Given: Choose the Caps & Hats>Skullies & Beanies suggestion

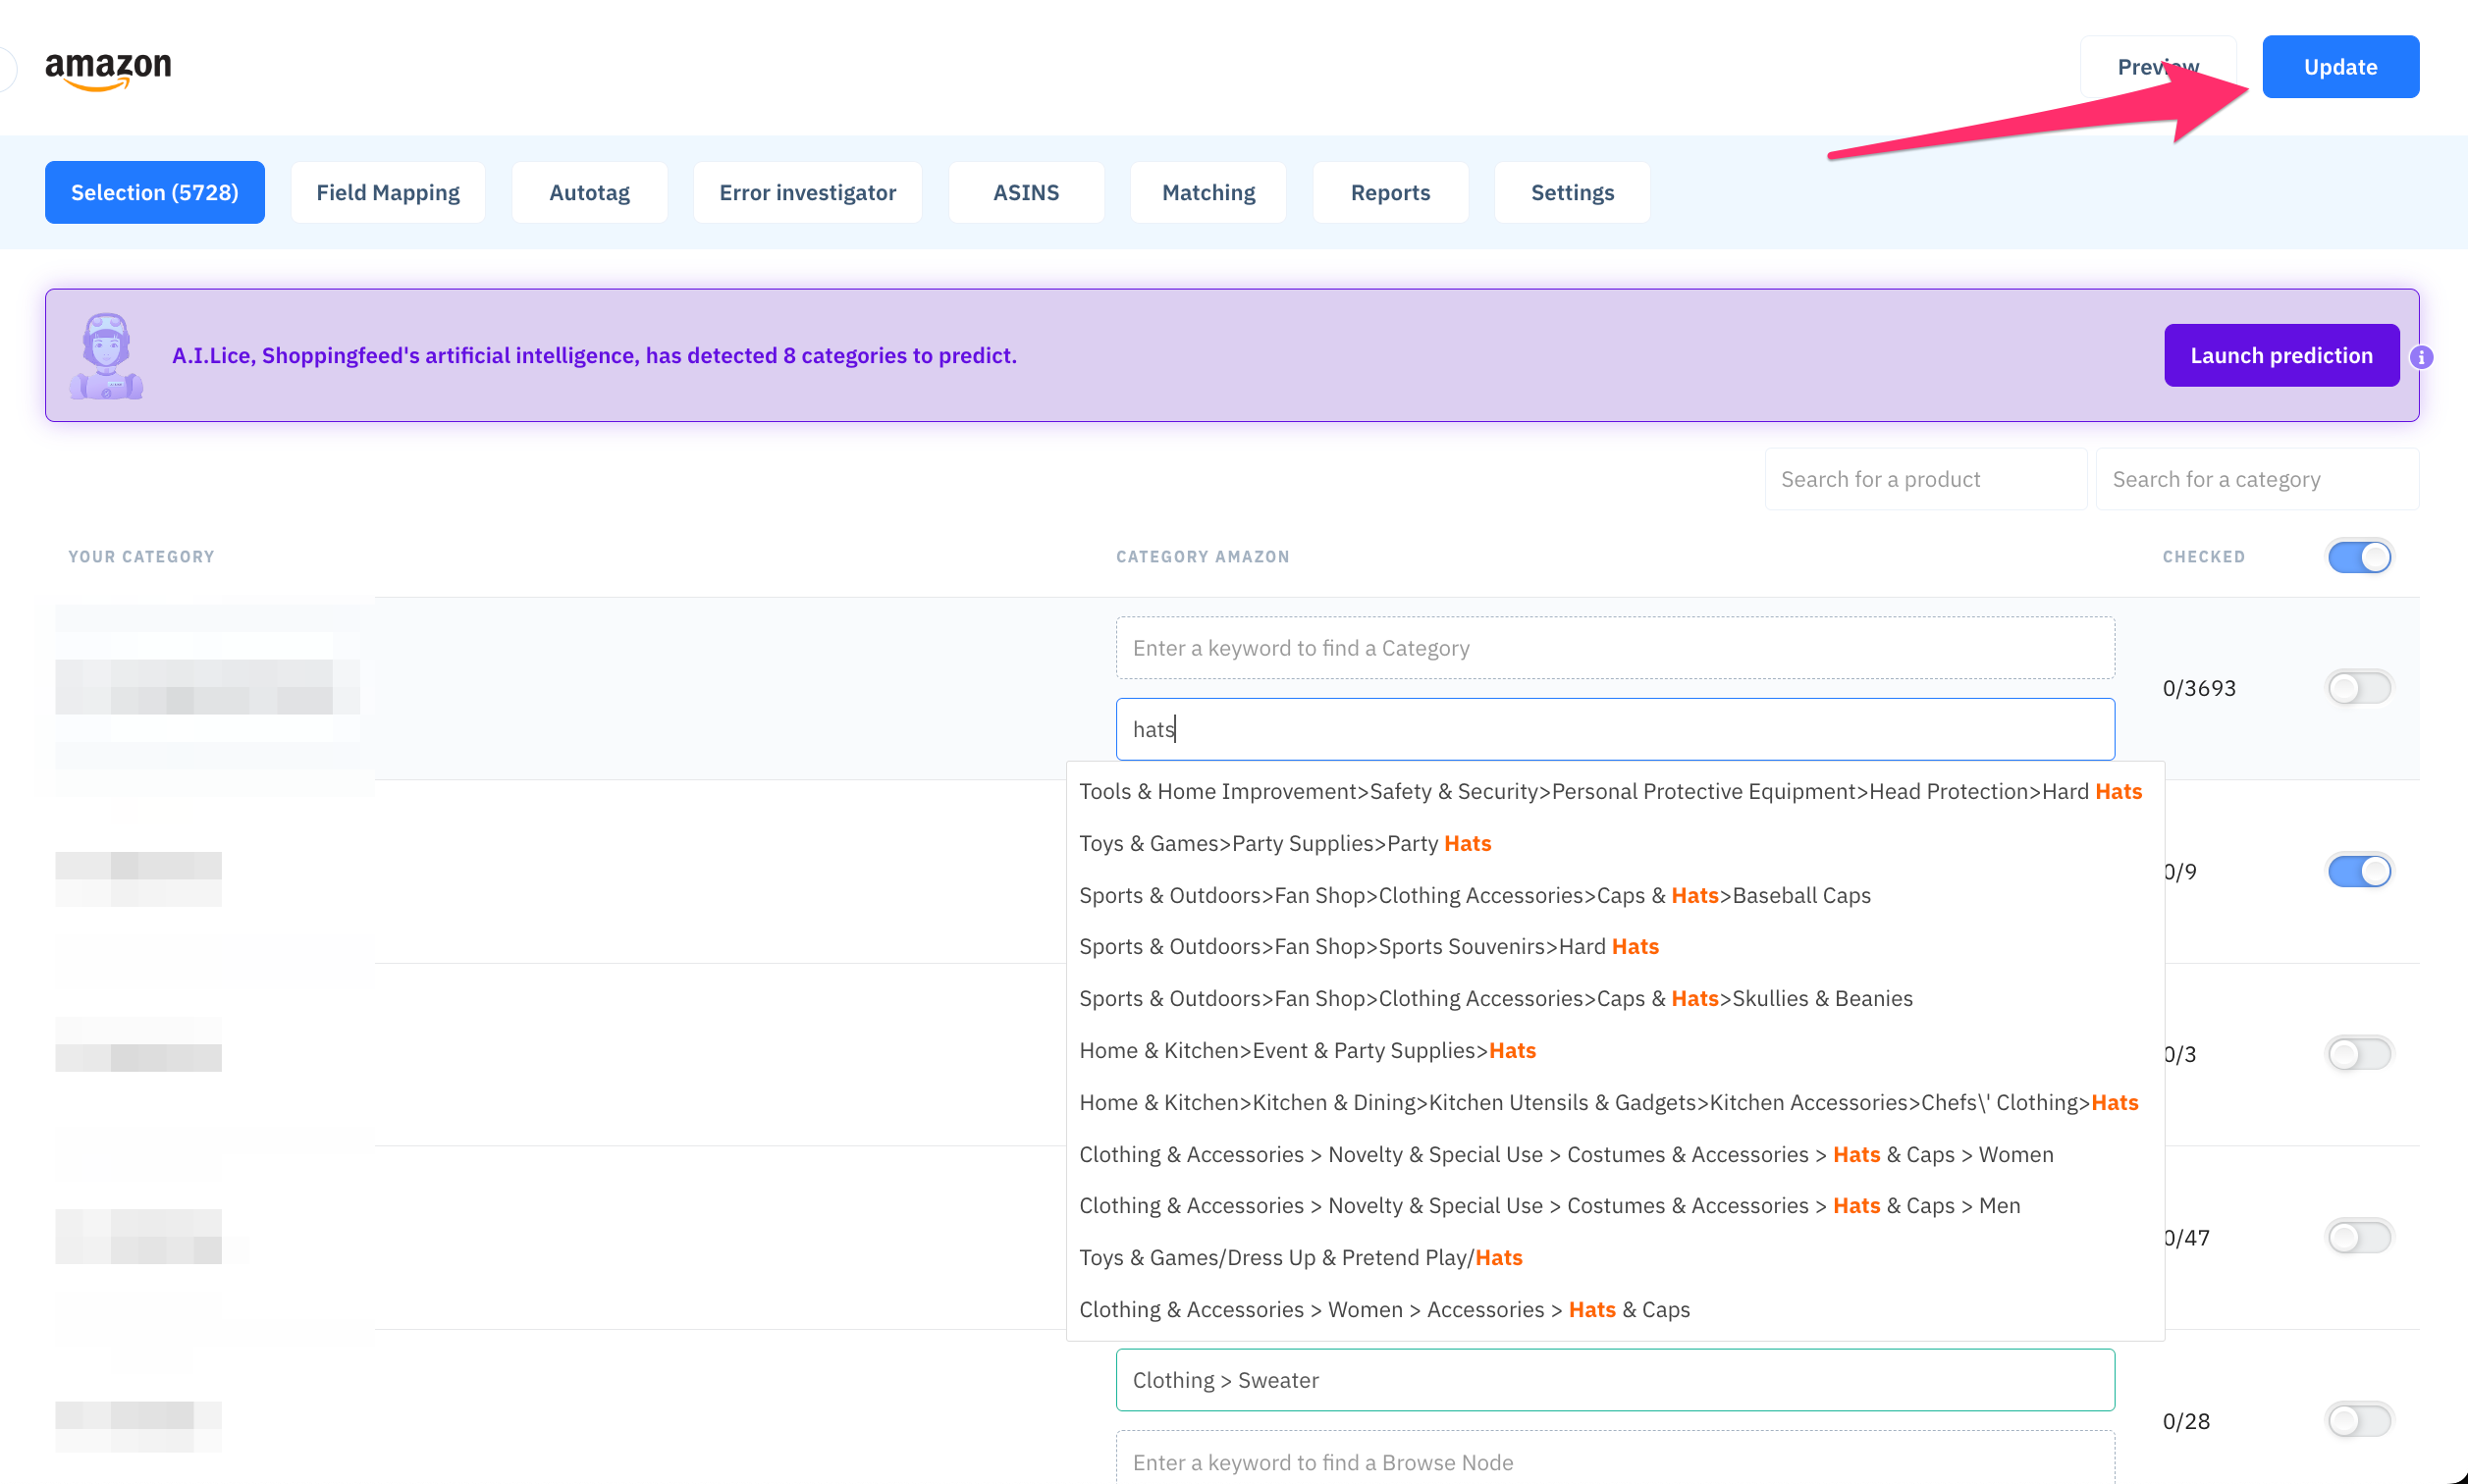Looking at the screenshot, I should 1615,999.
